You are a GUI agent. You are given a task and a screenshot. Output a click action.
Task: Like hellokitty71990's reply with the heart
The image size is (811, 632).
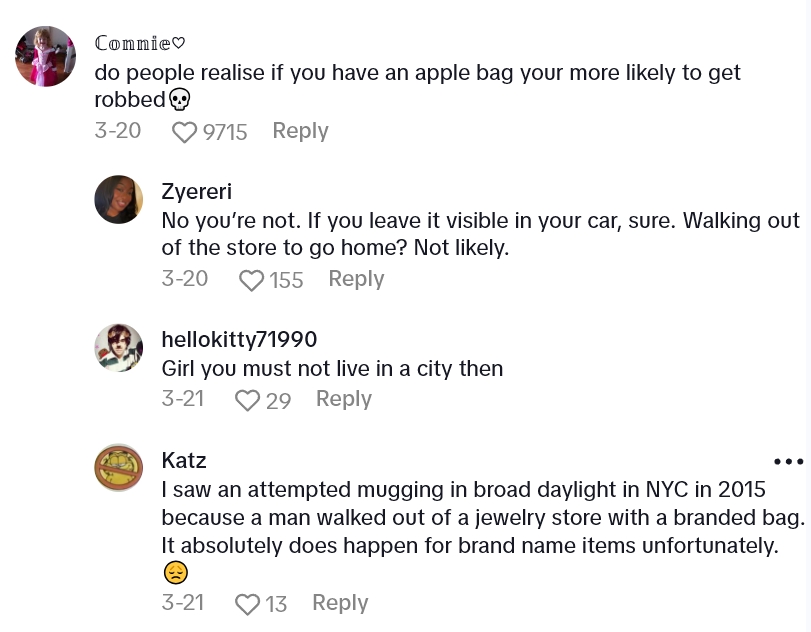(247, 400)
